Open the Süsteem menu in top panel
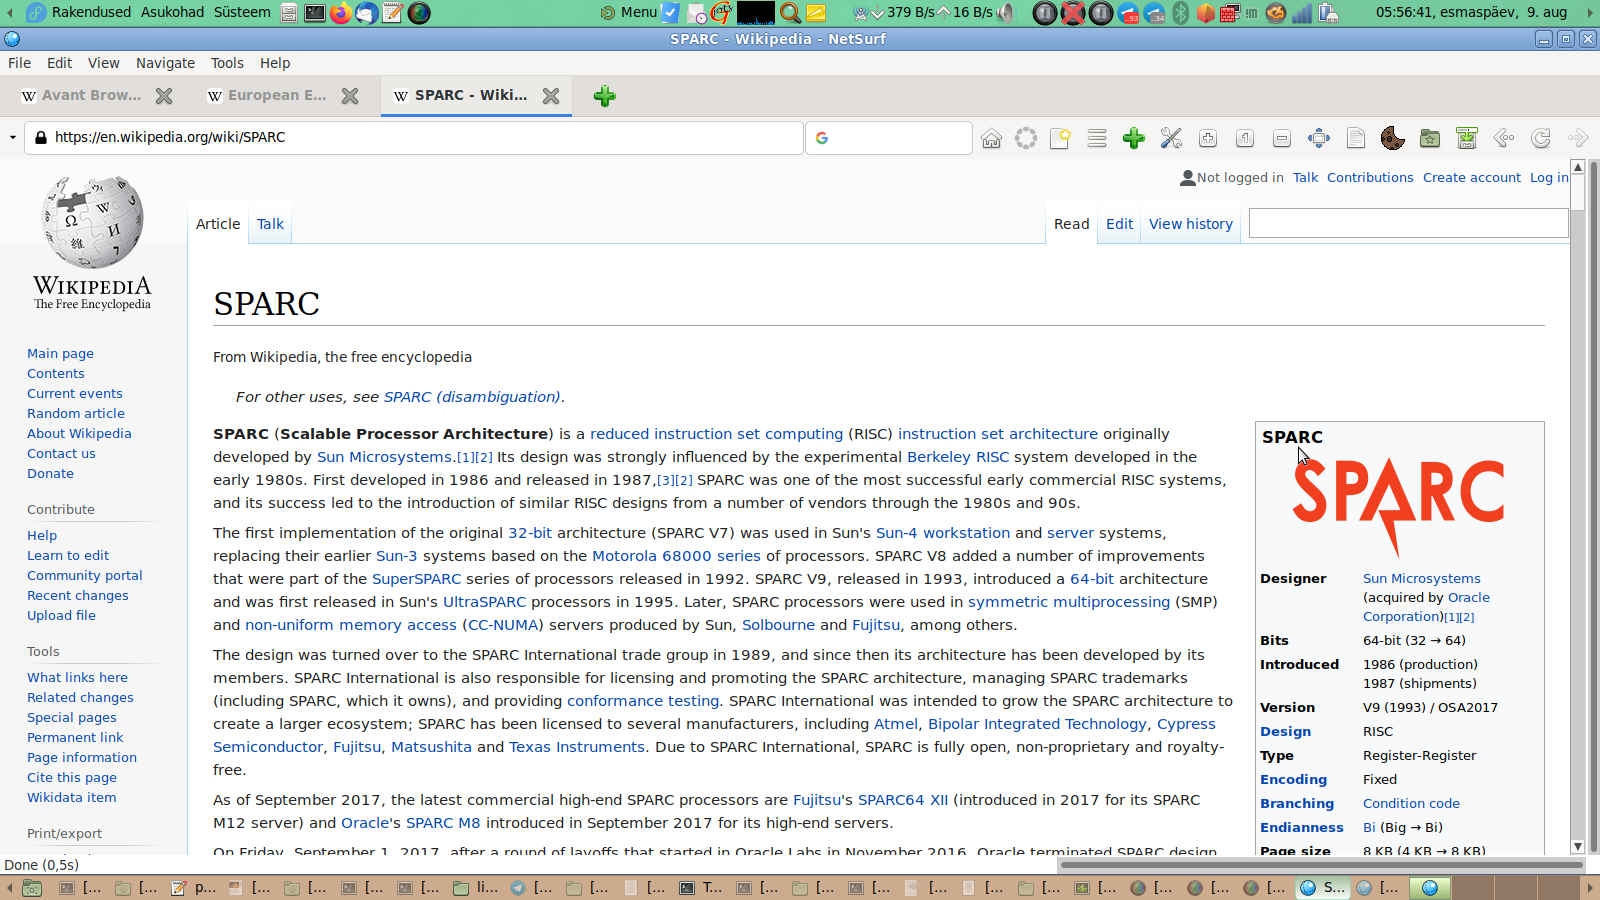1600x900 pixels. coord(242,12)
